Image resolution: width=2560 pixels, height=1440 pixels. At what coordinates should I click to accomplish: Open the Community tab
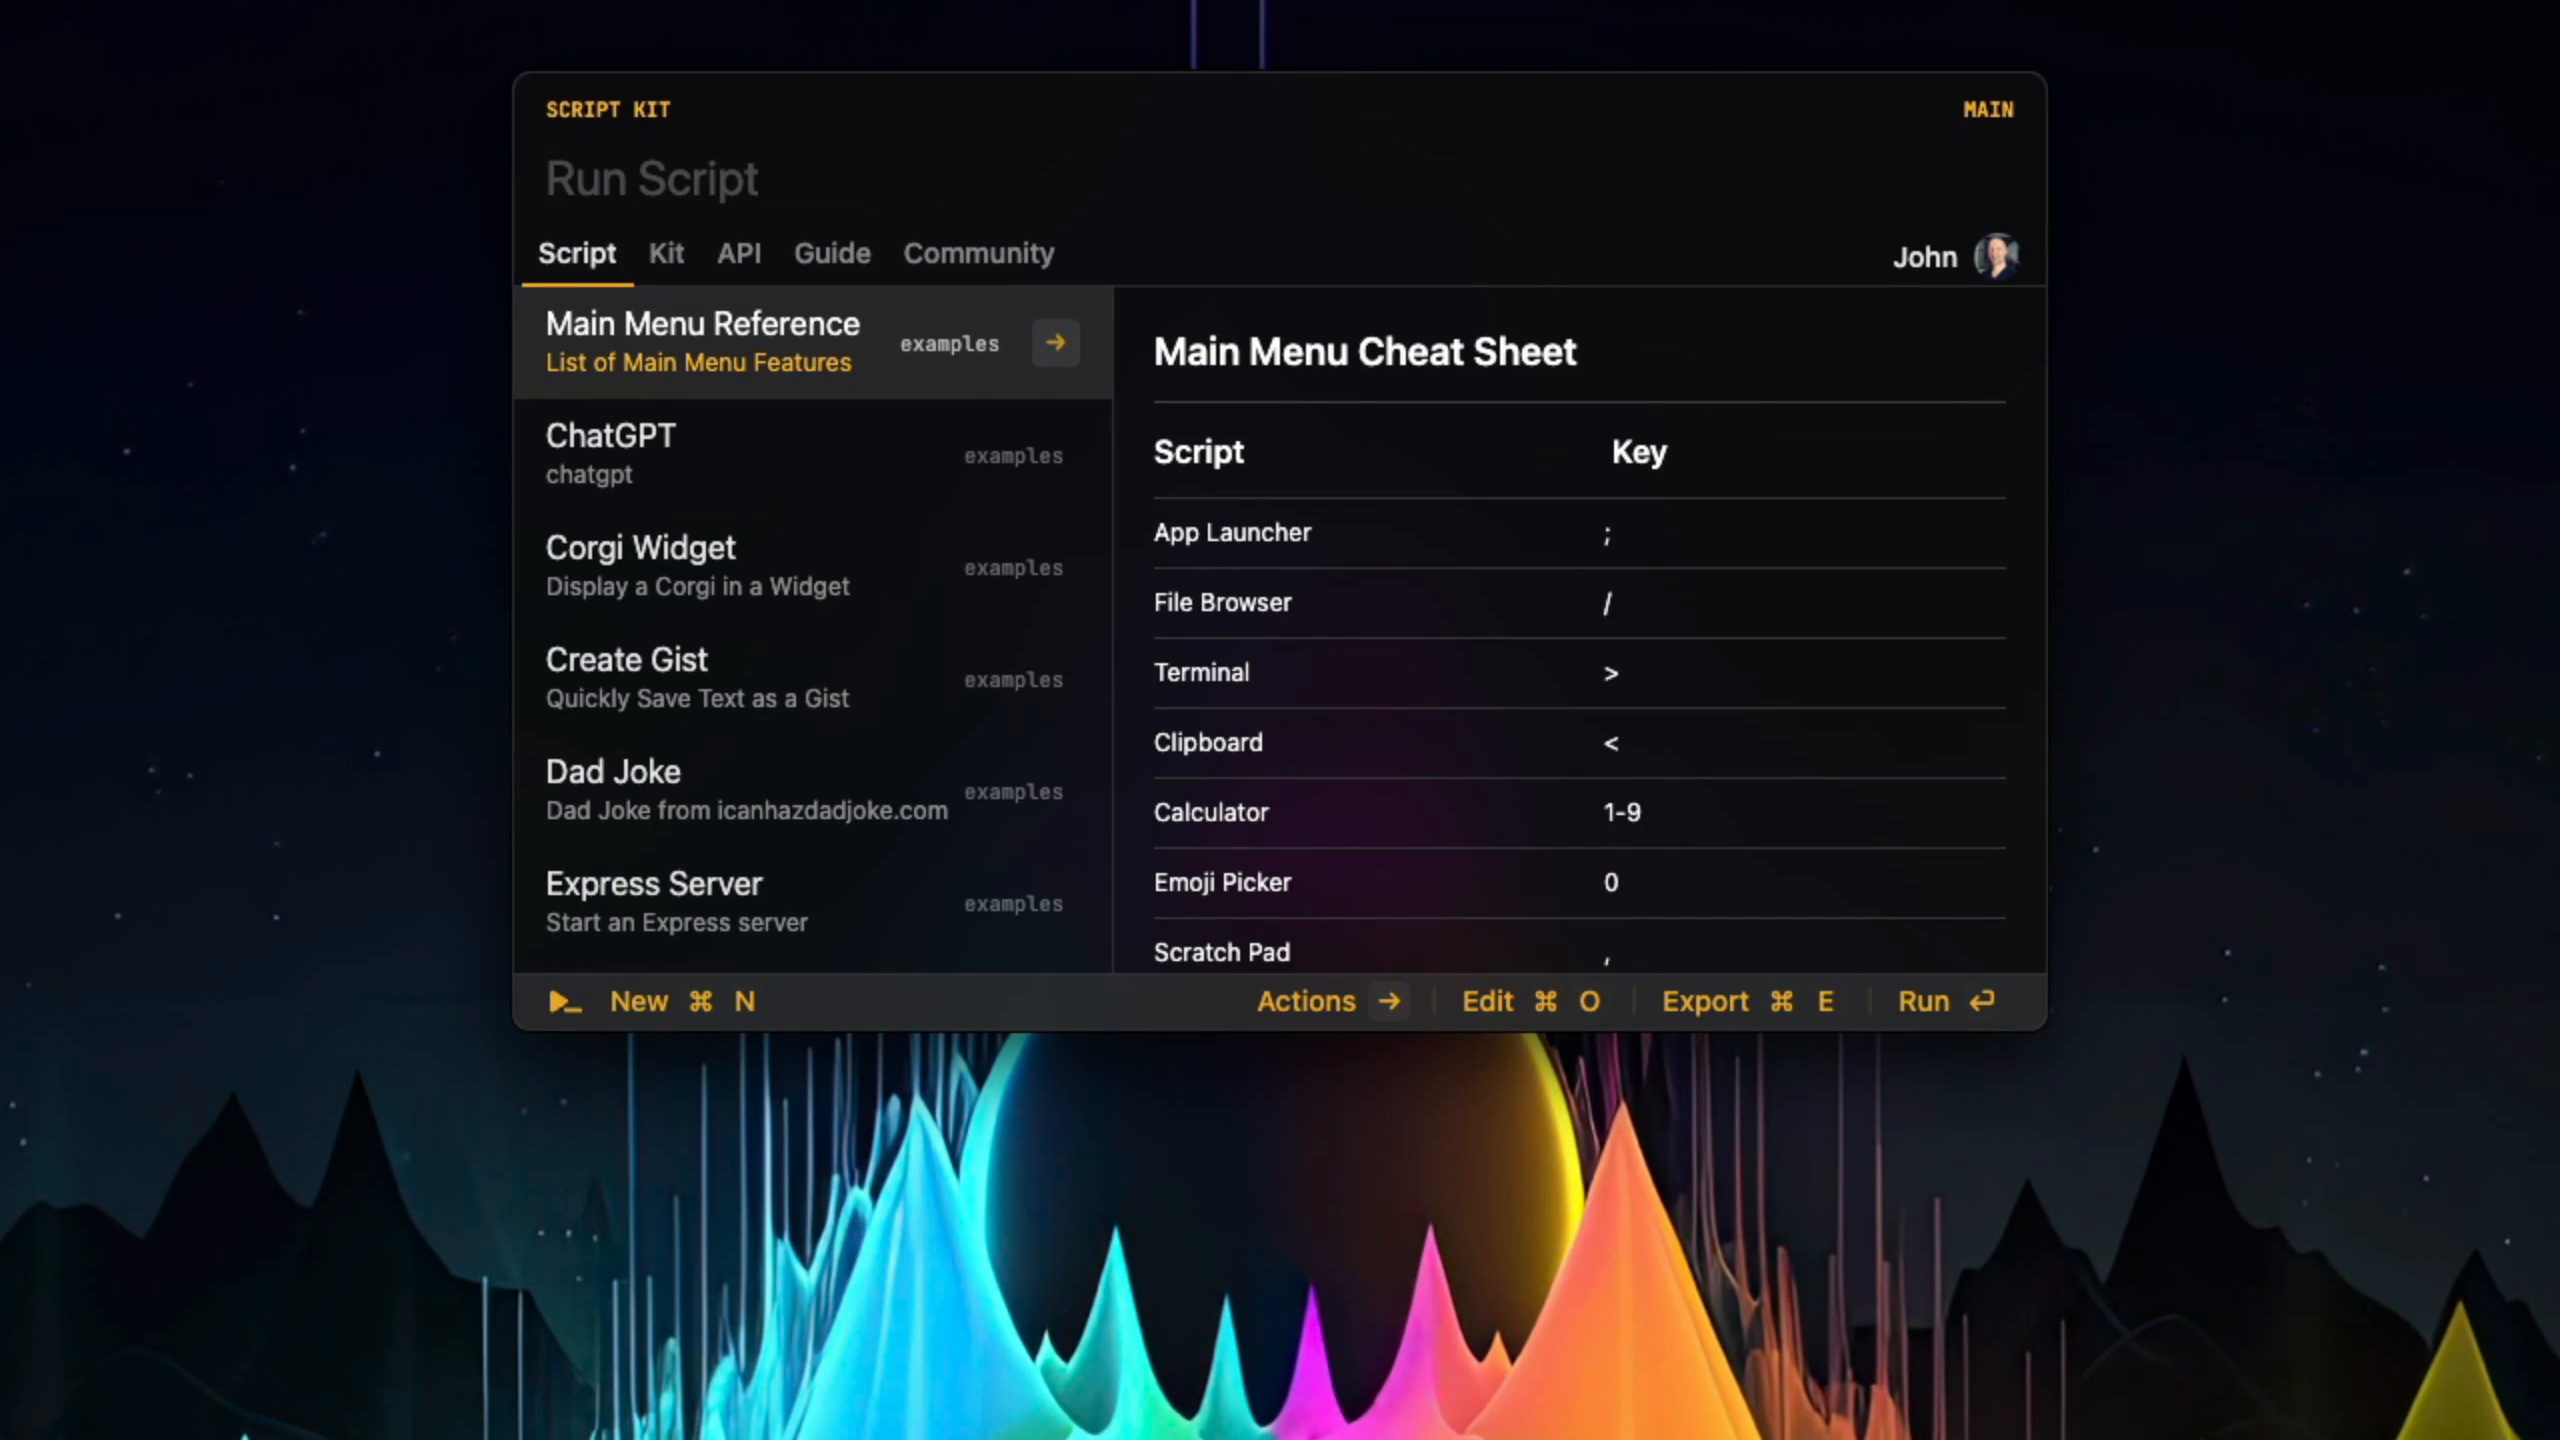pyautogui.click(x=979, y=253)
